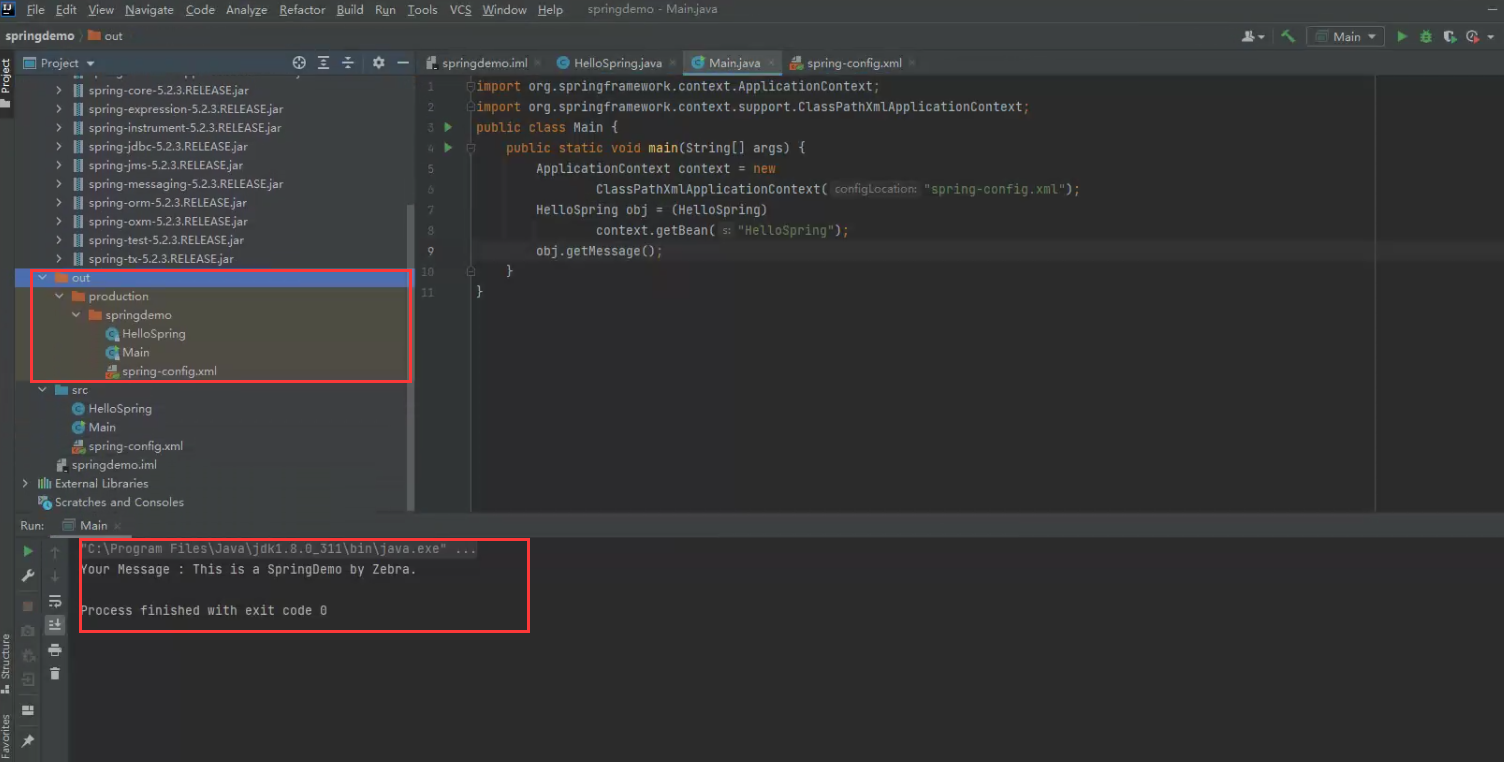This screenshot has height=762, width=1504.
Task: Toggle soft-wrap in the Run console
Action: point(55,601)
